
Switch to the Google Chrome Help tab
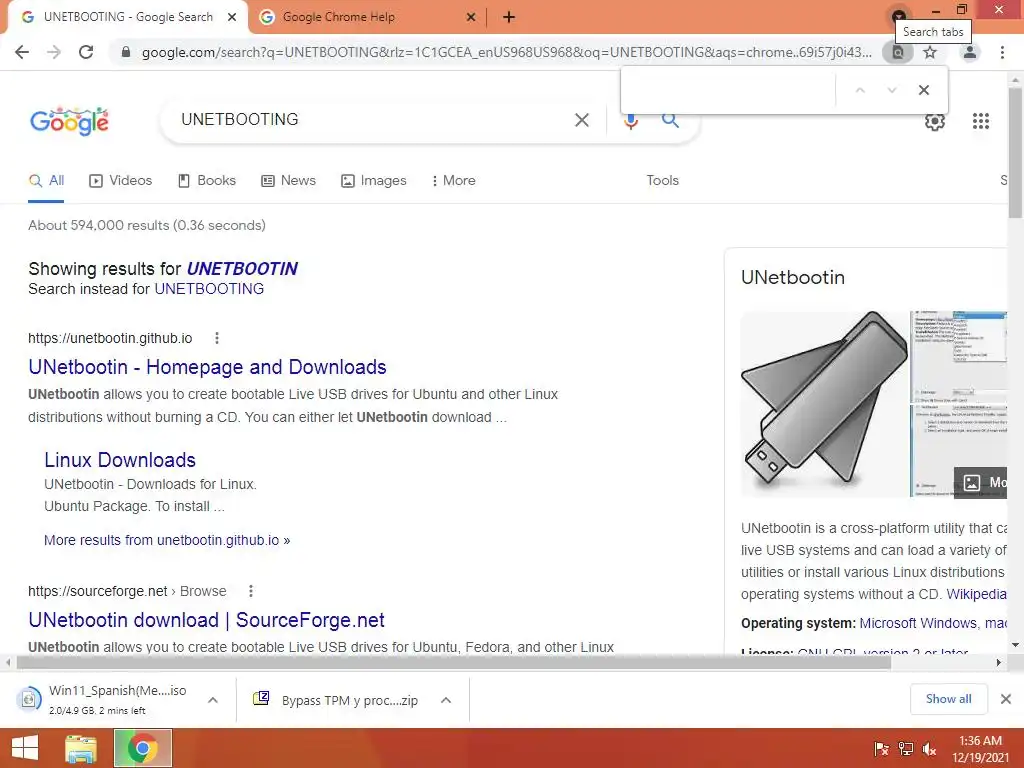coord(368,17)
